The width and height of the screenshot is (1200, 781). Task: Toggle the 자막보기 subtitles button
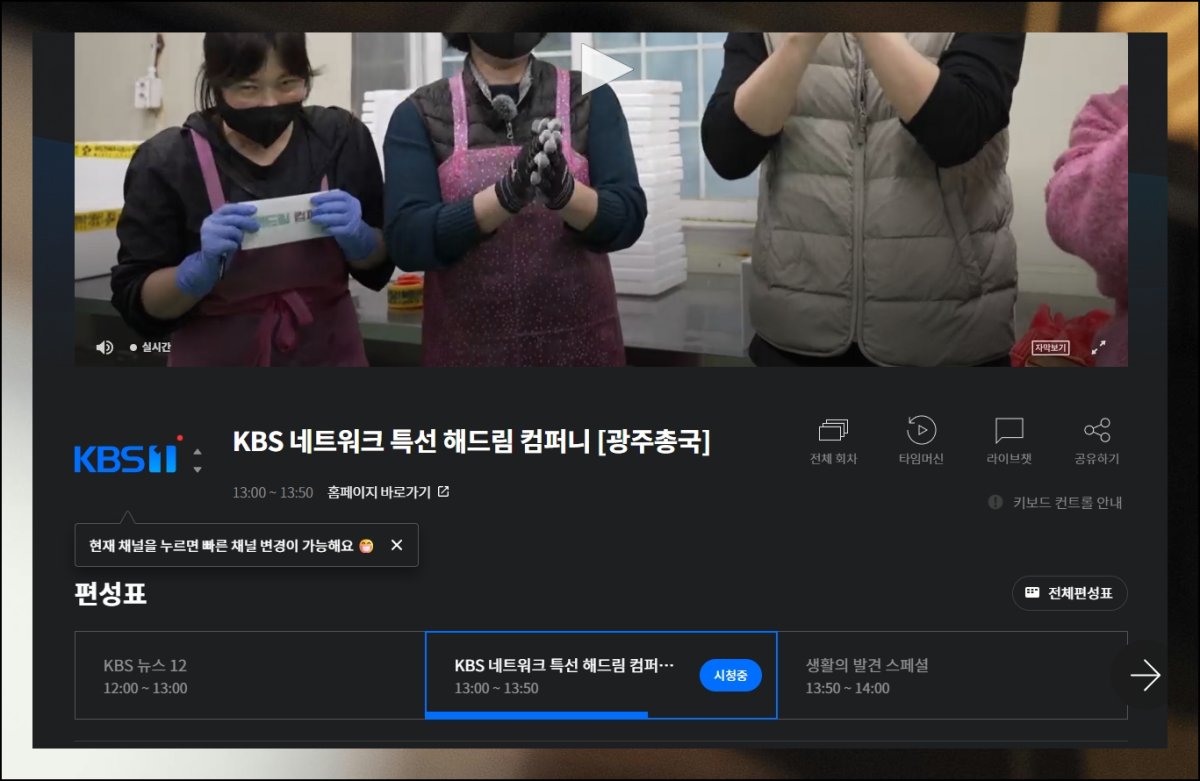coord(1051,348)
